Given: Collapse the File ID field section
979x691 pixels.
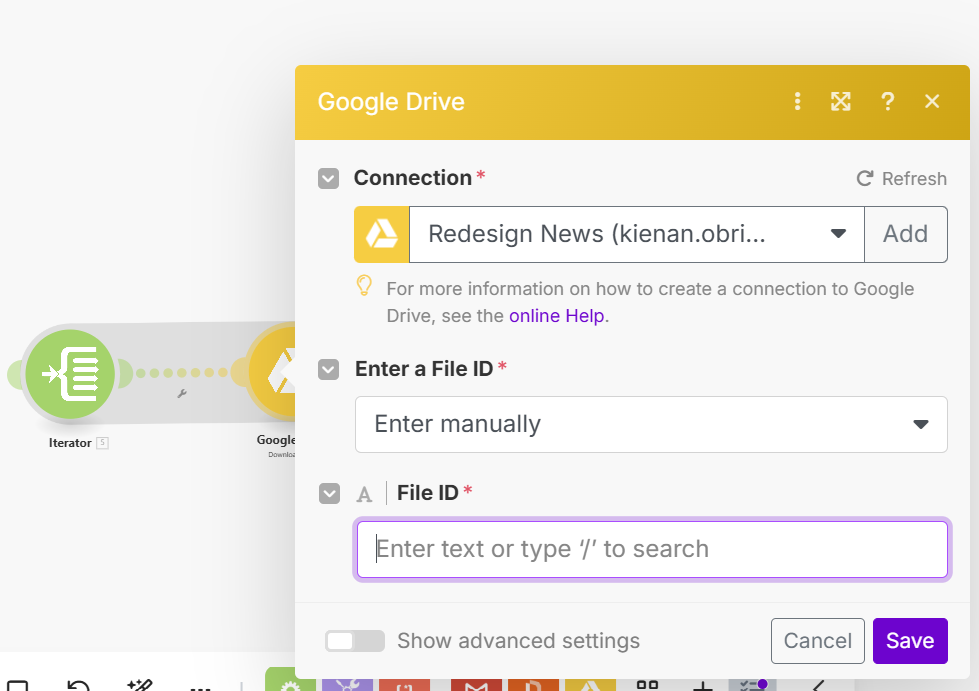Looking at the screenshot, I should coord(329,494).
